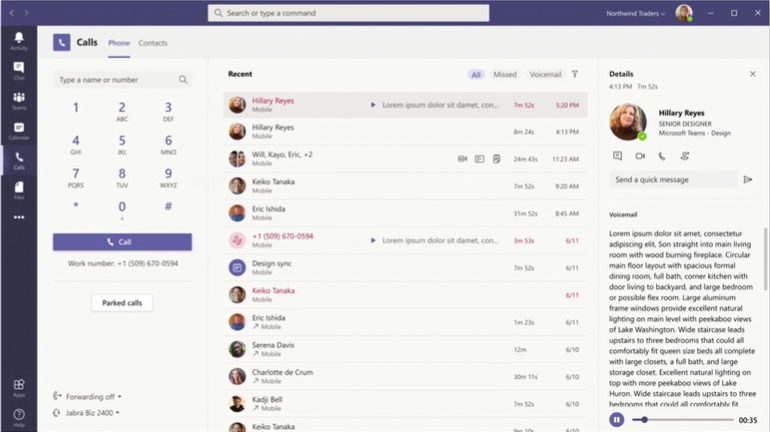The height and width of the screenshot is (432, 770).
Task: Send the quick message with the arrow icon
Action: click(x=747, y=180)
